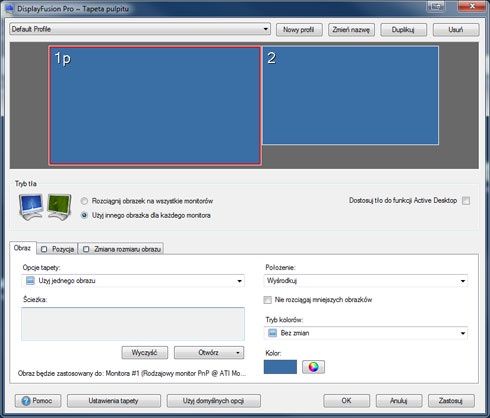Click the Wyczyść button
The width and height of the screenshot is (490, 418).
tap(145, 353)
